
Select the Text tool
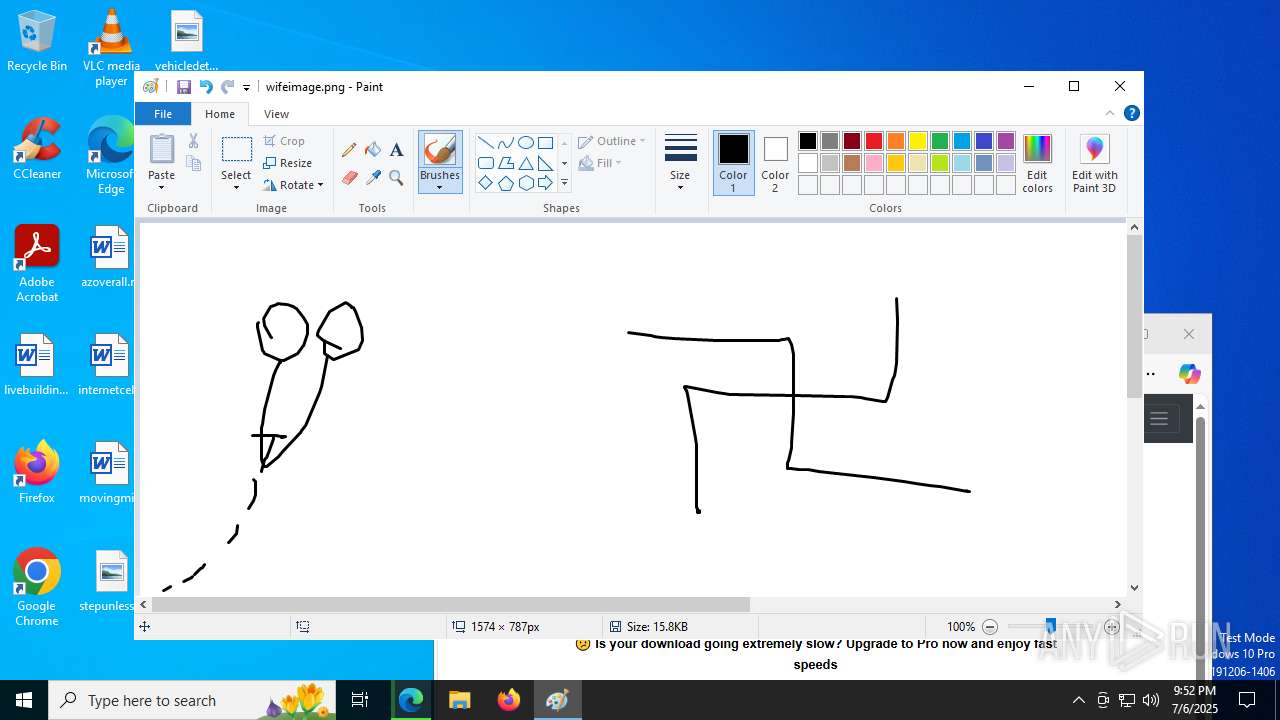pos(396,150)
